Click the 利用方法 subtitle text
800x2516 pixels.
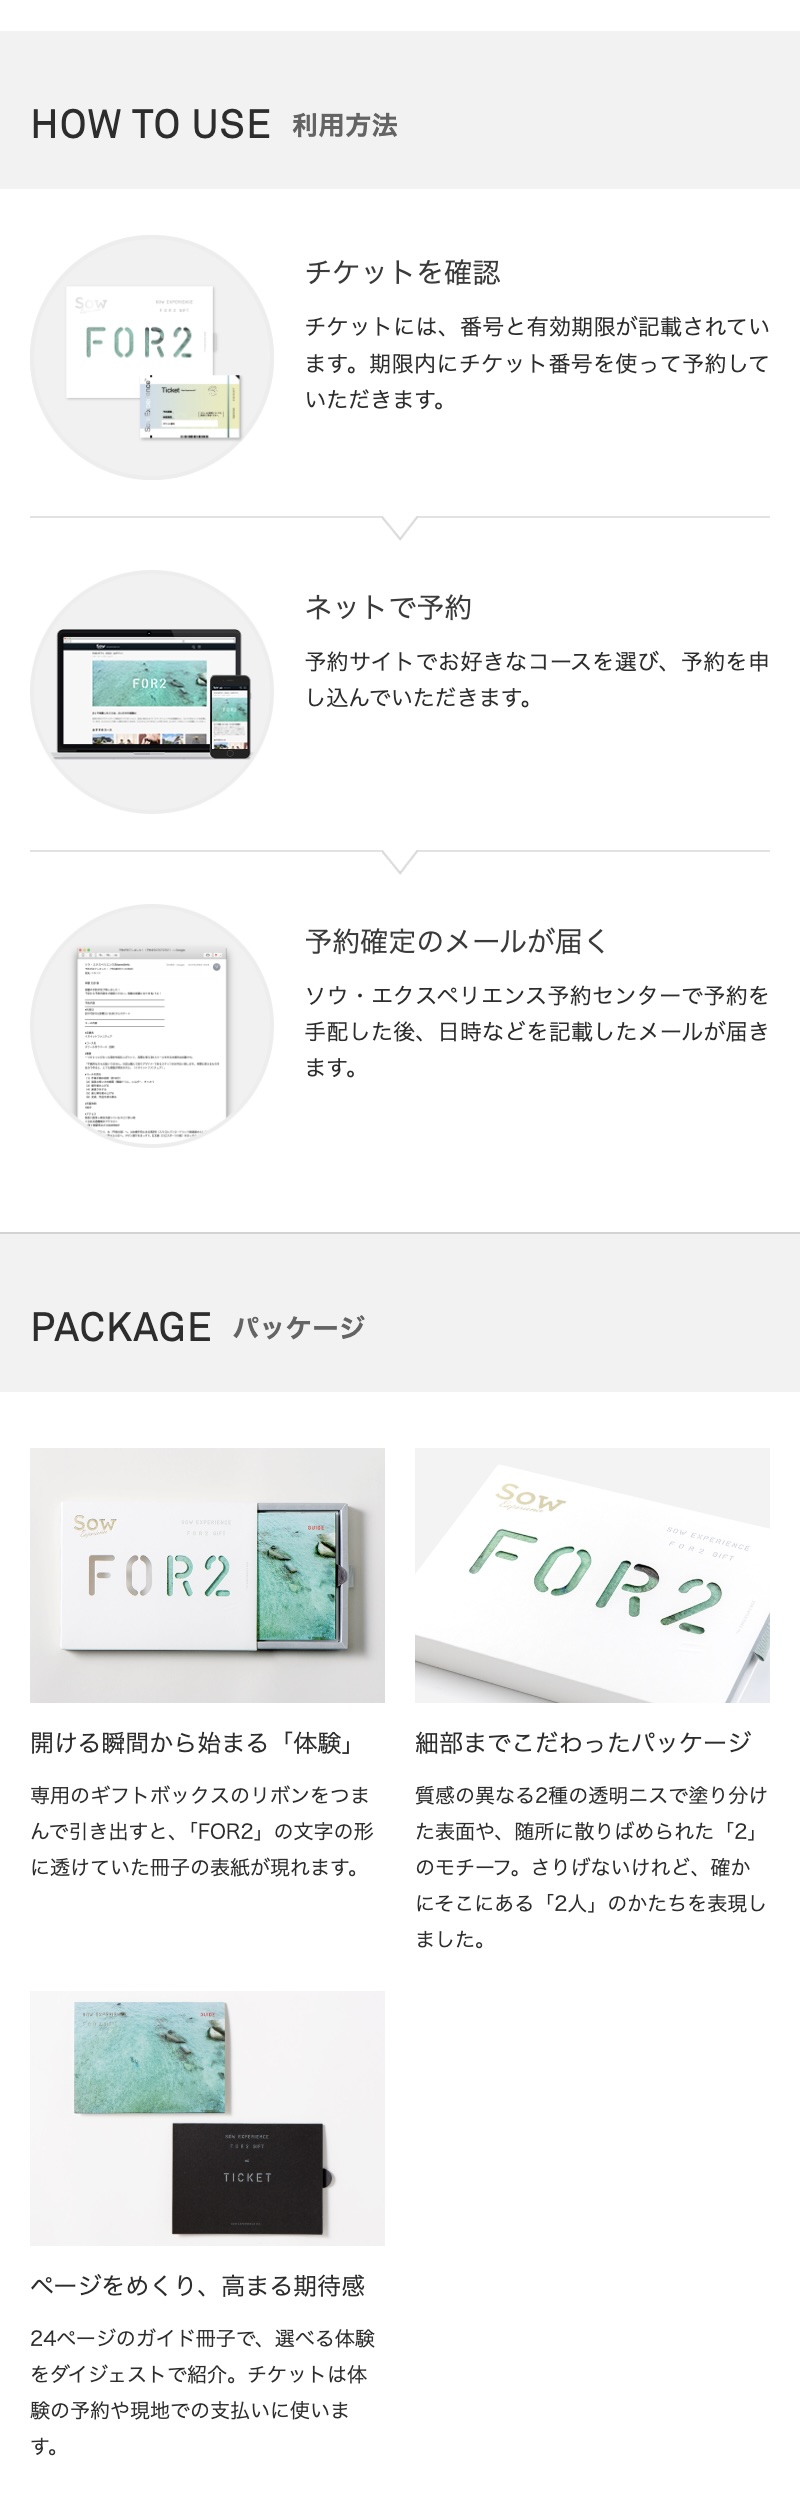345,126
